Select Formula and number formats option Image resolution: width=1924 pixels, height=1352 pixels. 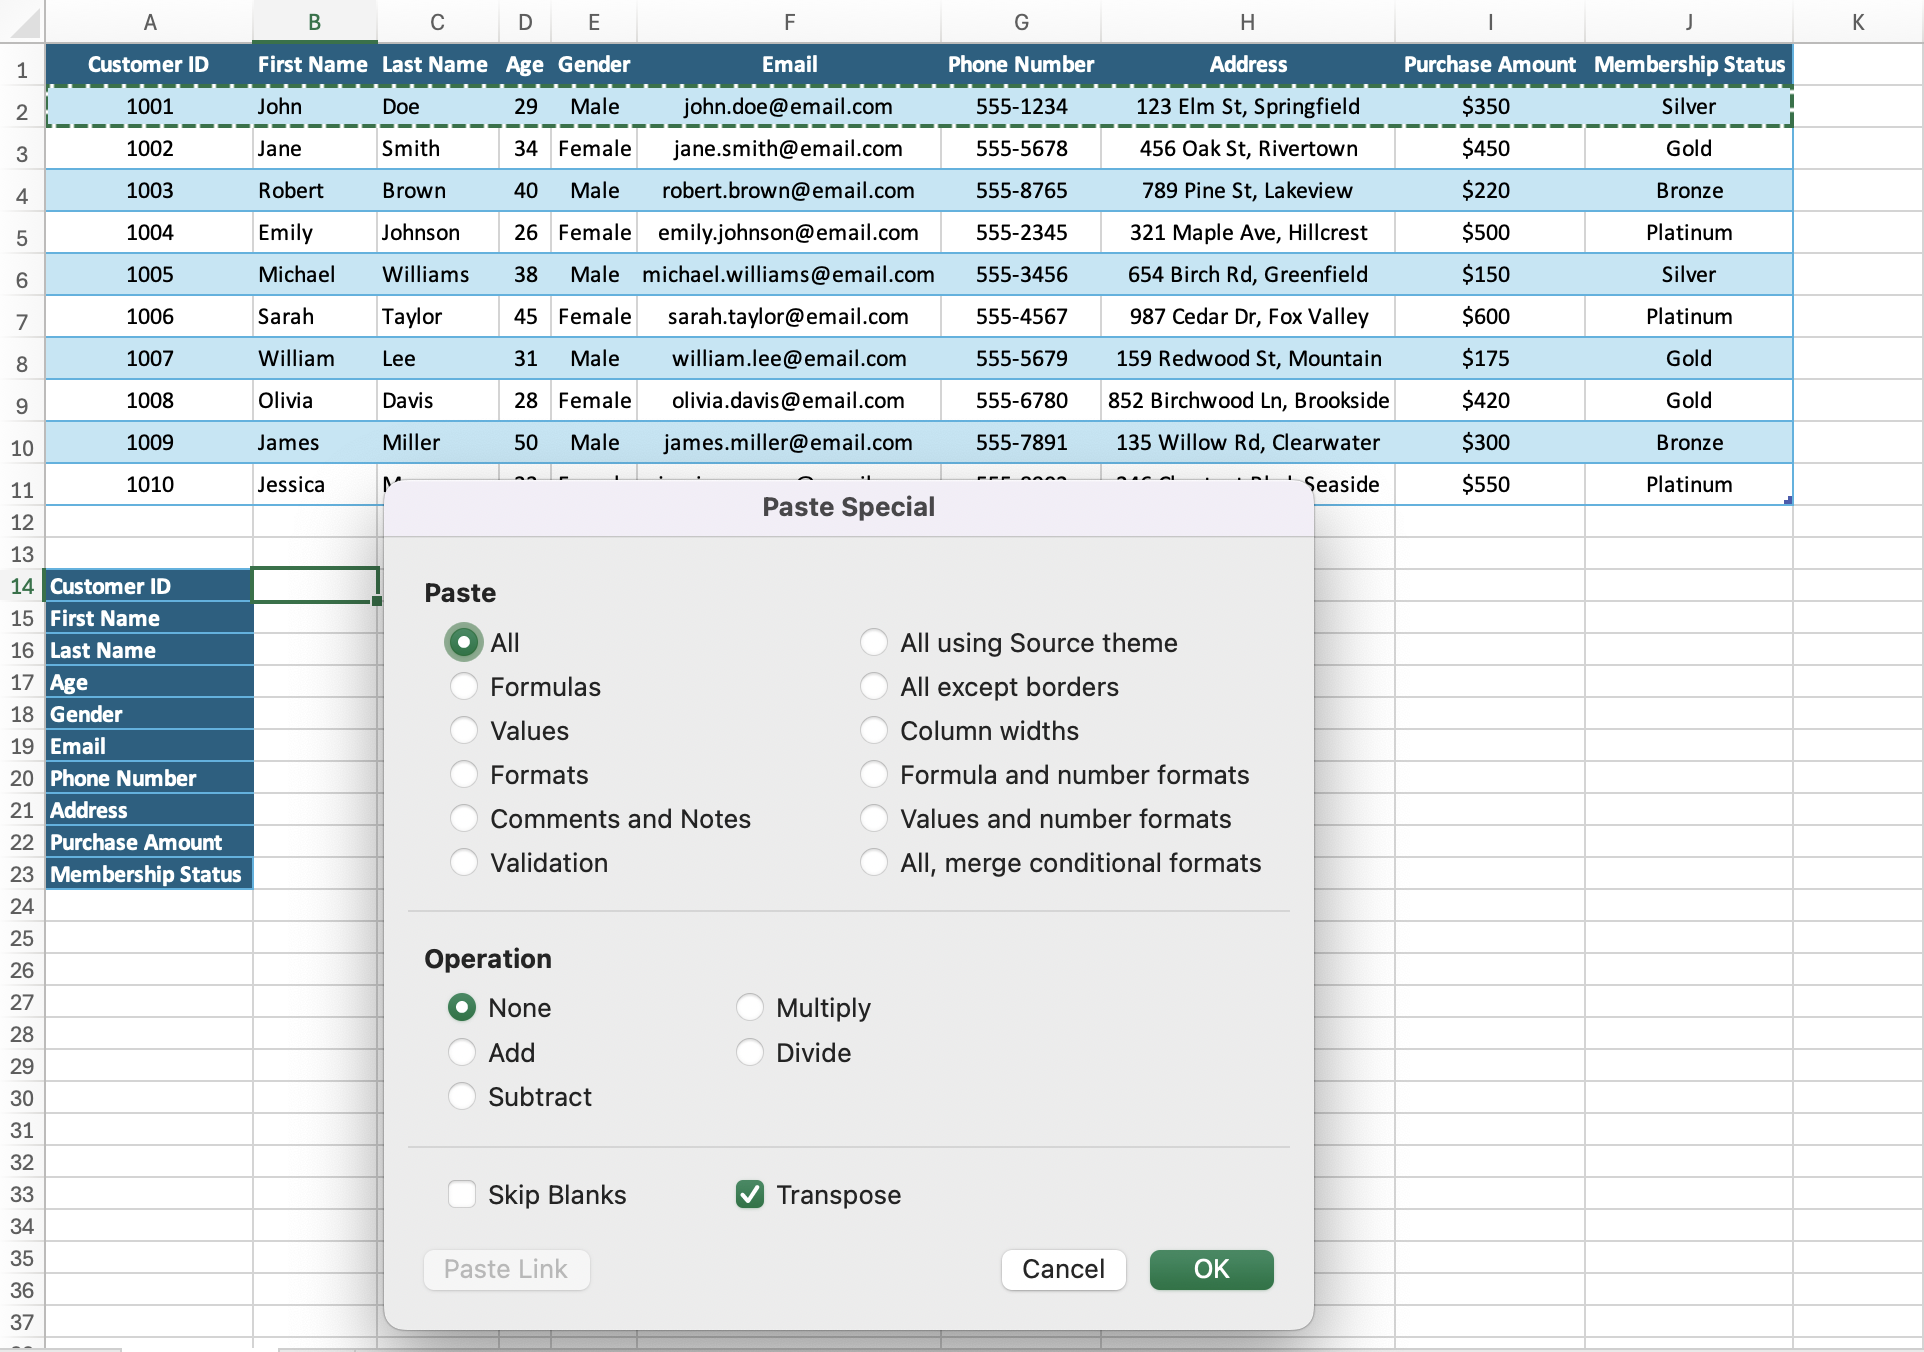pos(873,775)
